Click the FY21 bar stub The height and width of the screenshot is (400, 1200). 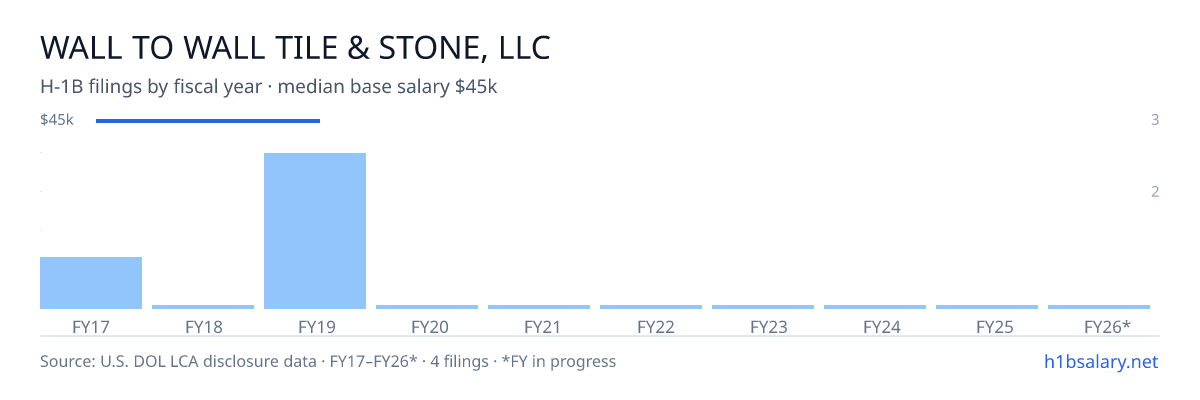point(539,307)
